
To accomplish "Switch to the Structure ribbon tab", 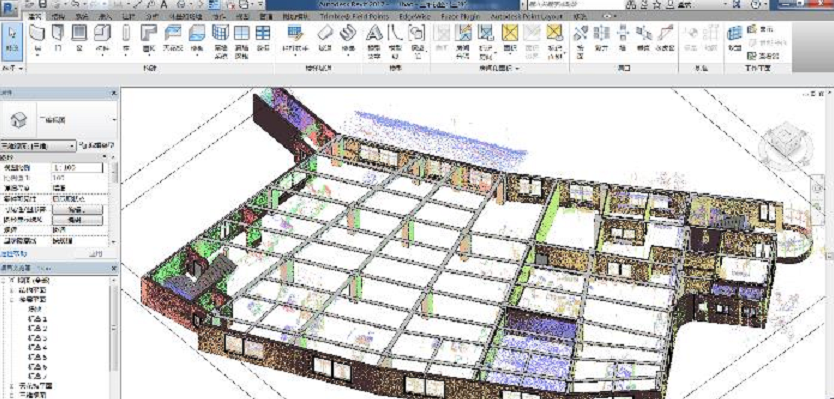I will (59, 16).
